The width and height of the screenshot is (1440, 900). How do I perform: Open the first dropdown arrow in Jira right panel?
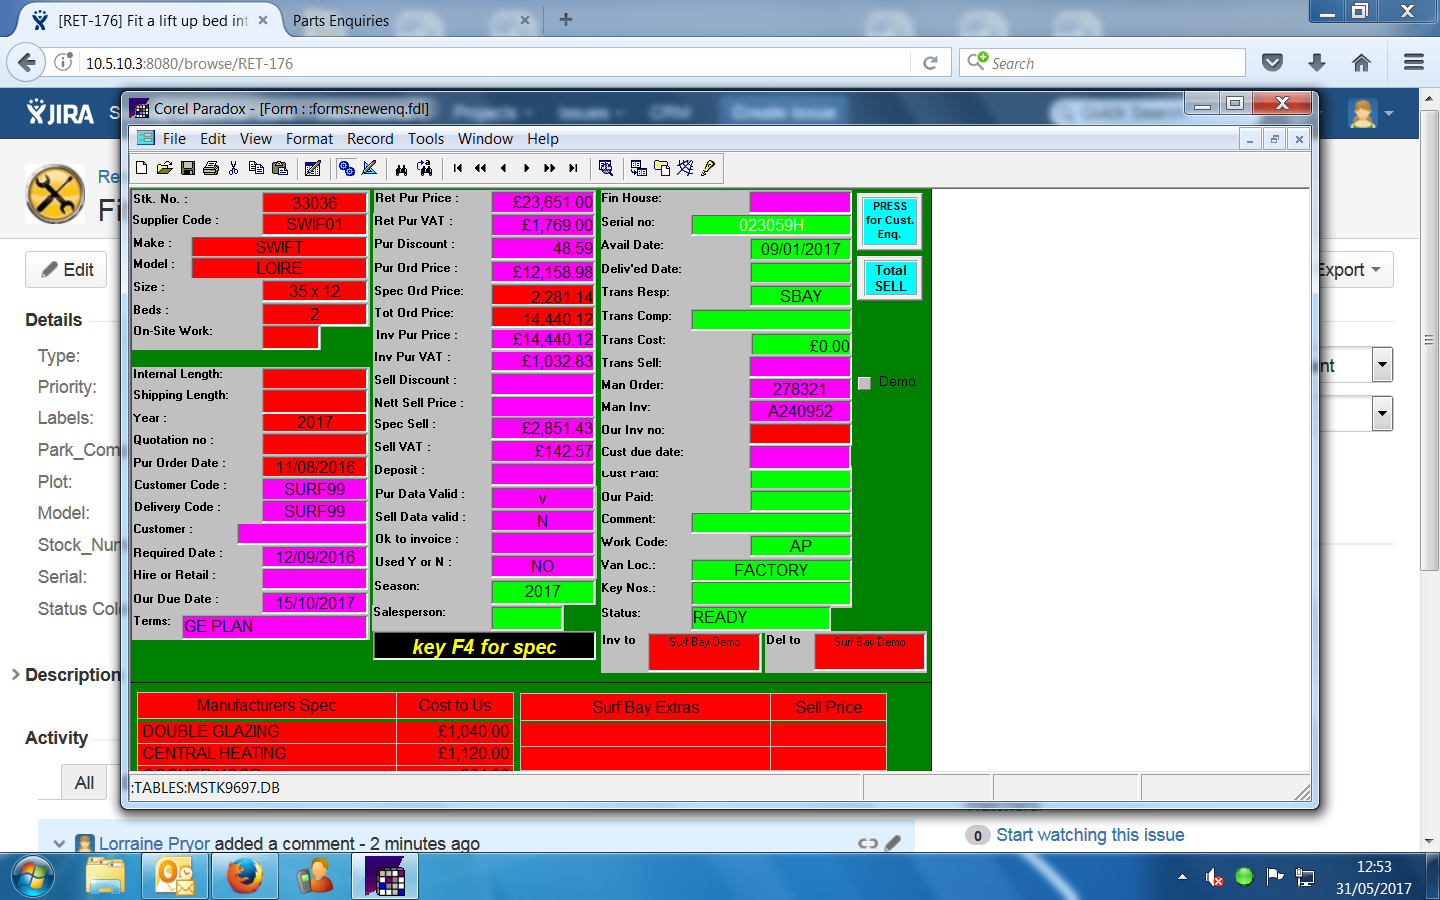(1382, 364)
